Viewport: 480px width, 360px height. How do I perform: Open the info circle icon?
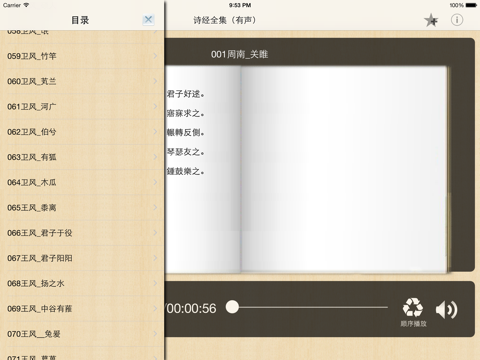click(457, 20)
